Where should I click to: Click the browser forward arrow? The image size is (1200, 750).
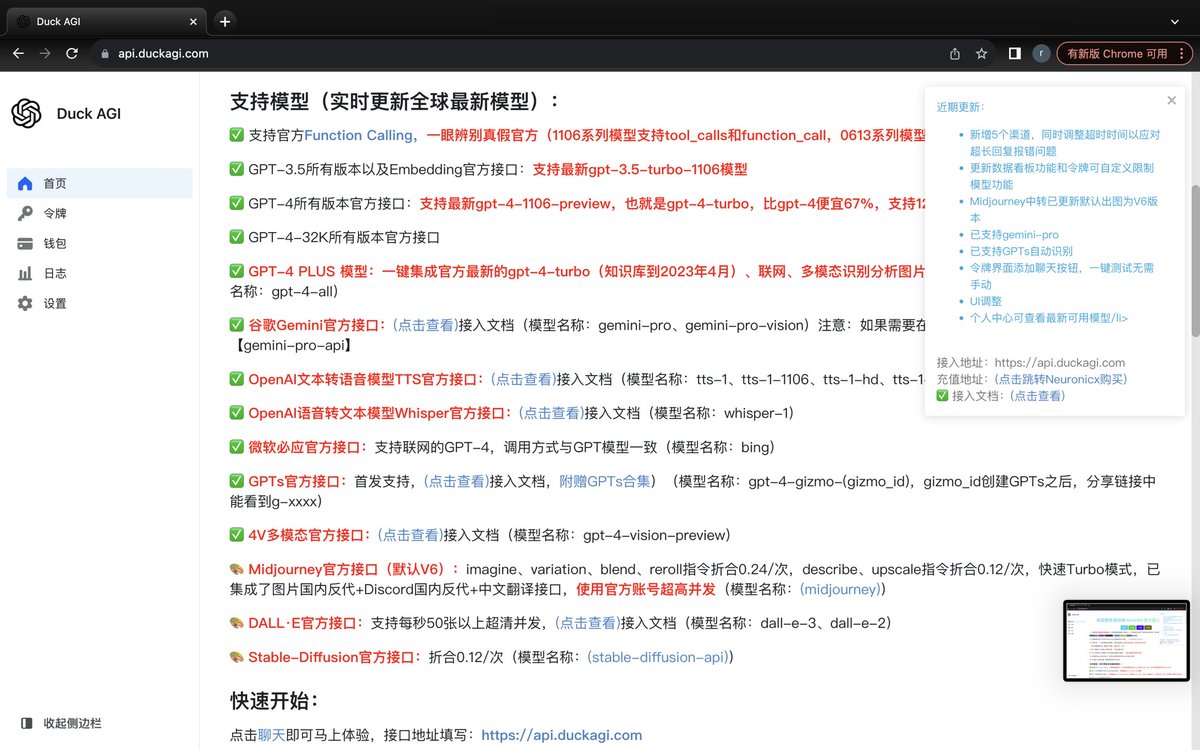(x=45, y=54)
